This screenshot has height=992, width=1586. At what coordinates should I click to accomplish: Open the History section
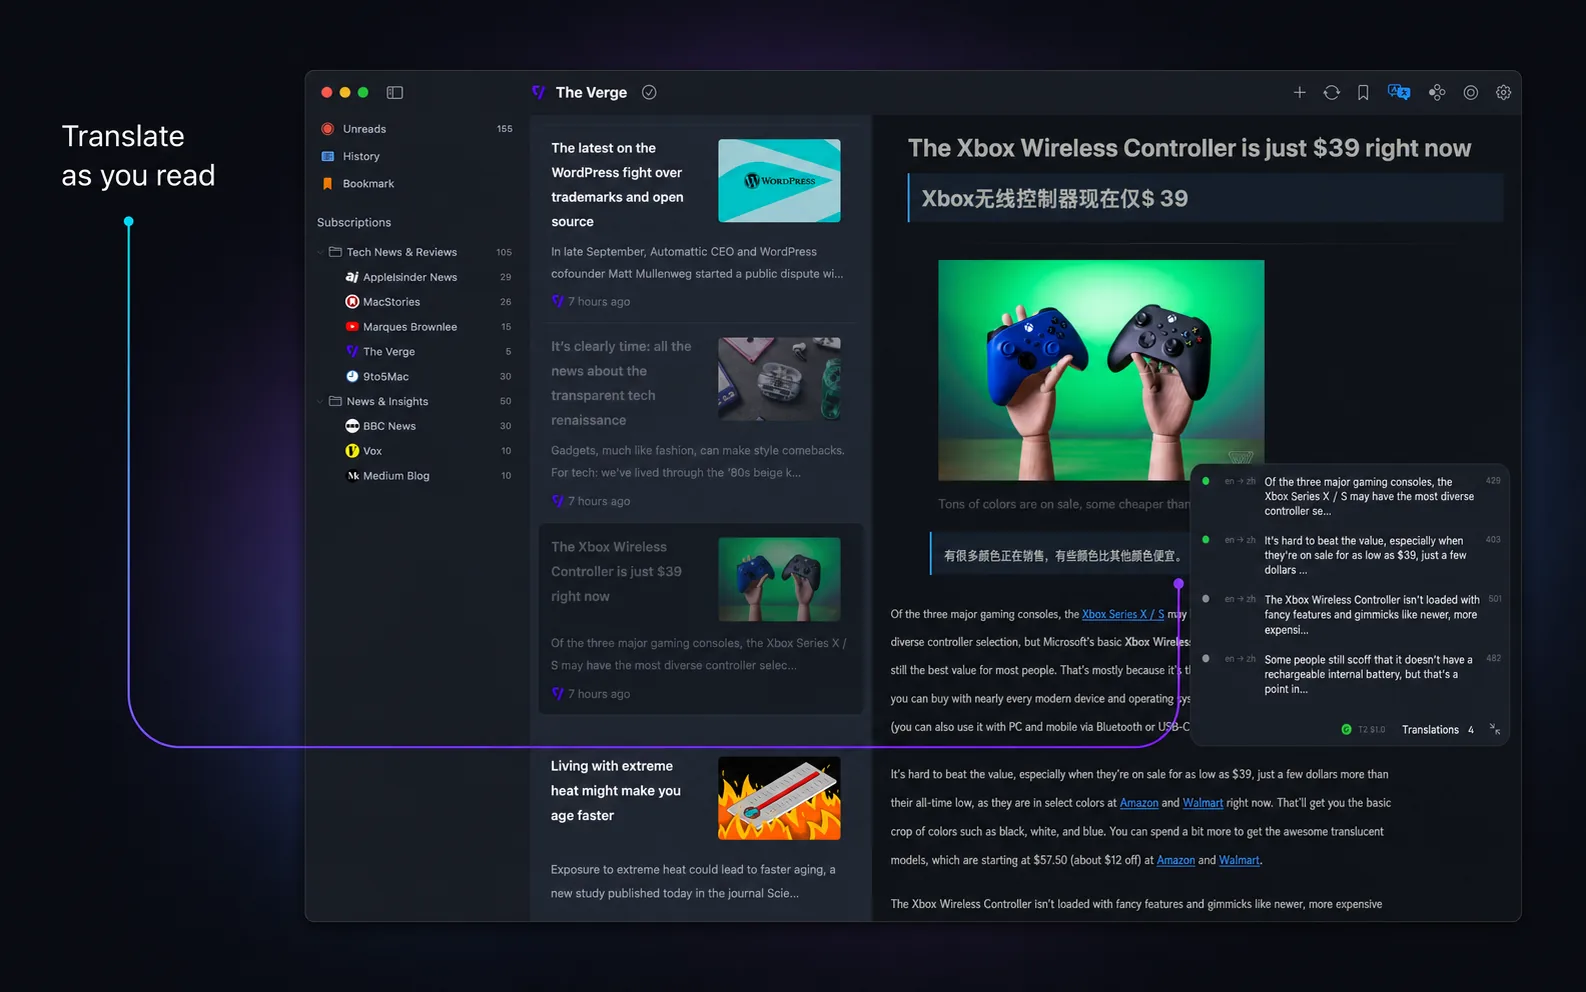tap(416, 156)
